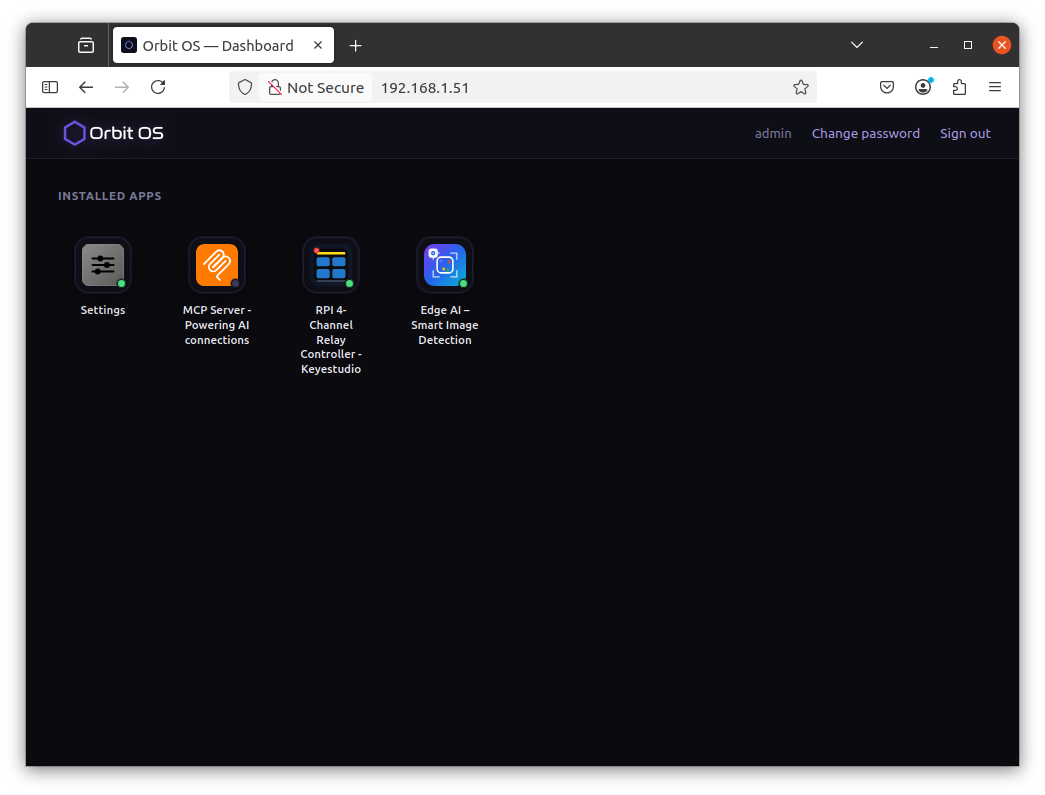Viewport: 1045px width, 795px height.
Task: Click the Orbit OS logo
Action: click(112, 132)
